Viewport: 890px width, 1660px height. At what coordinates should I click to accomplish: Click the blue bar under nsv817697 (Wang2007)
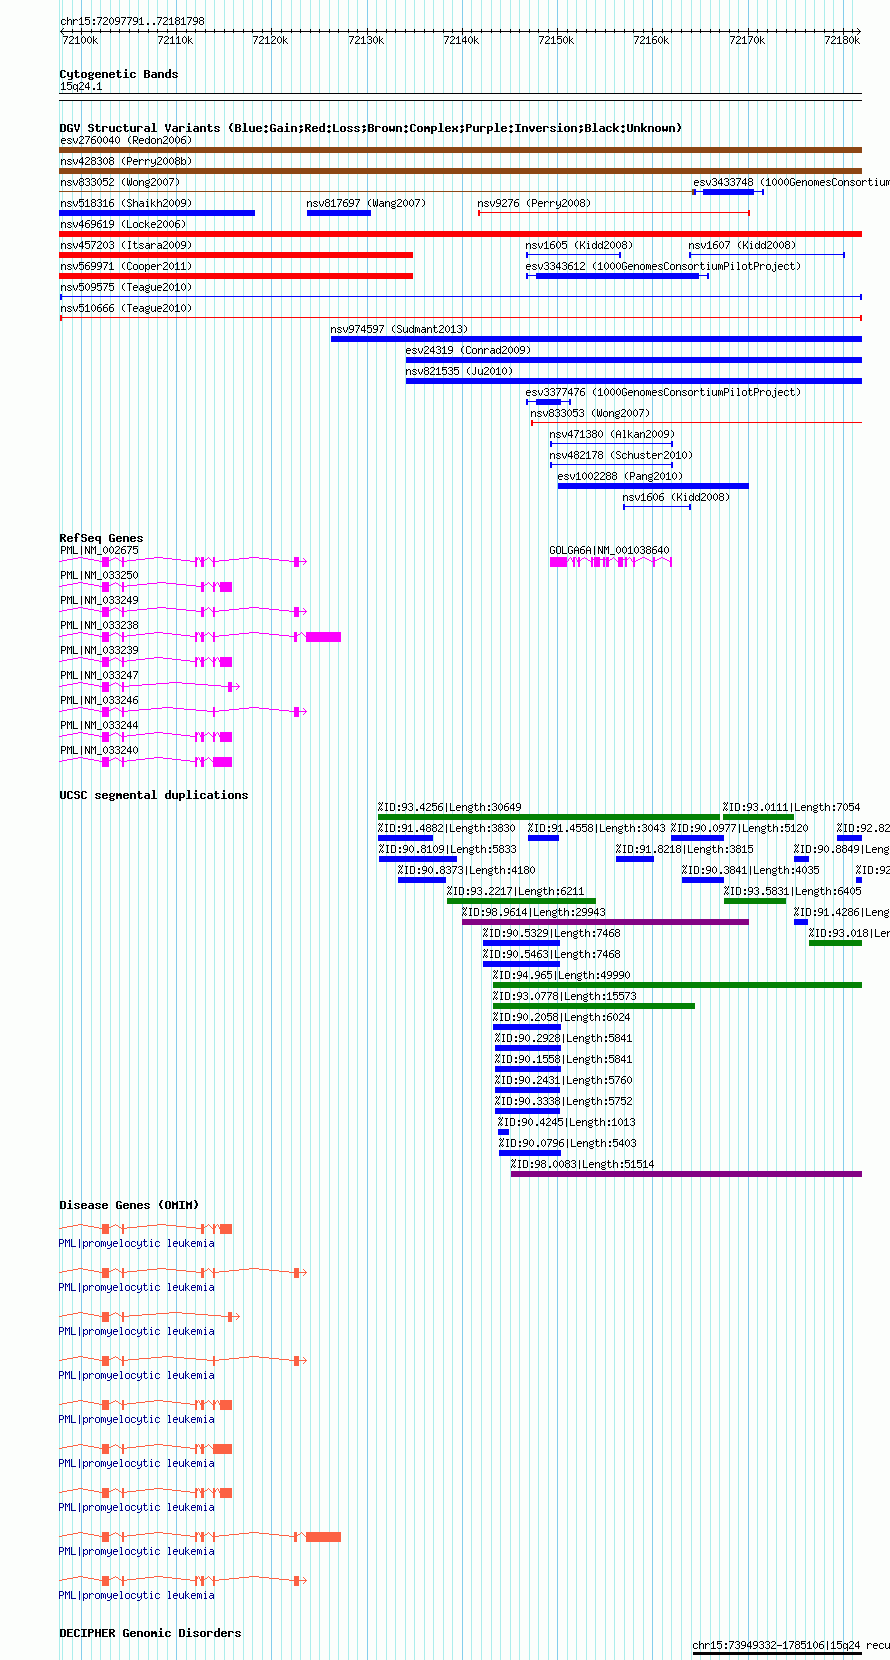(339, 213)
